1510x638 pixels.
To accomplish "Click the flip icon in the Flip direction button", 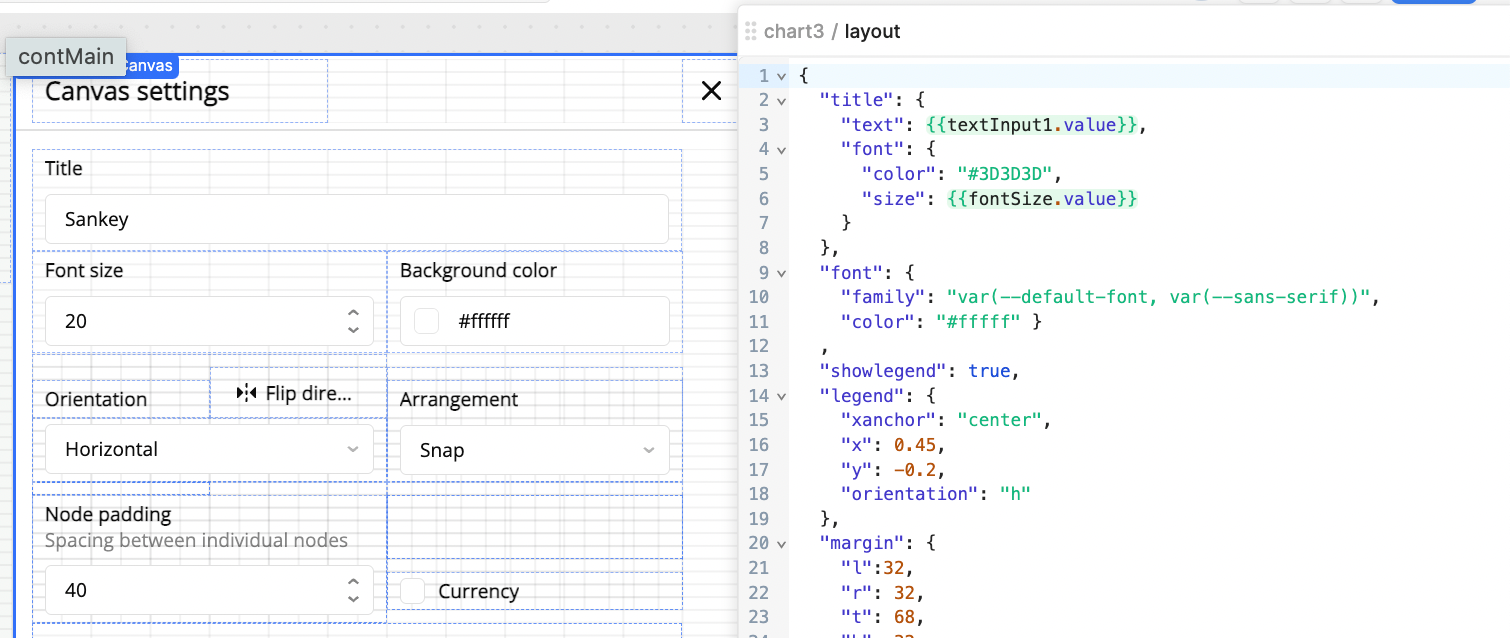I will click(x=246, y=393).
